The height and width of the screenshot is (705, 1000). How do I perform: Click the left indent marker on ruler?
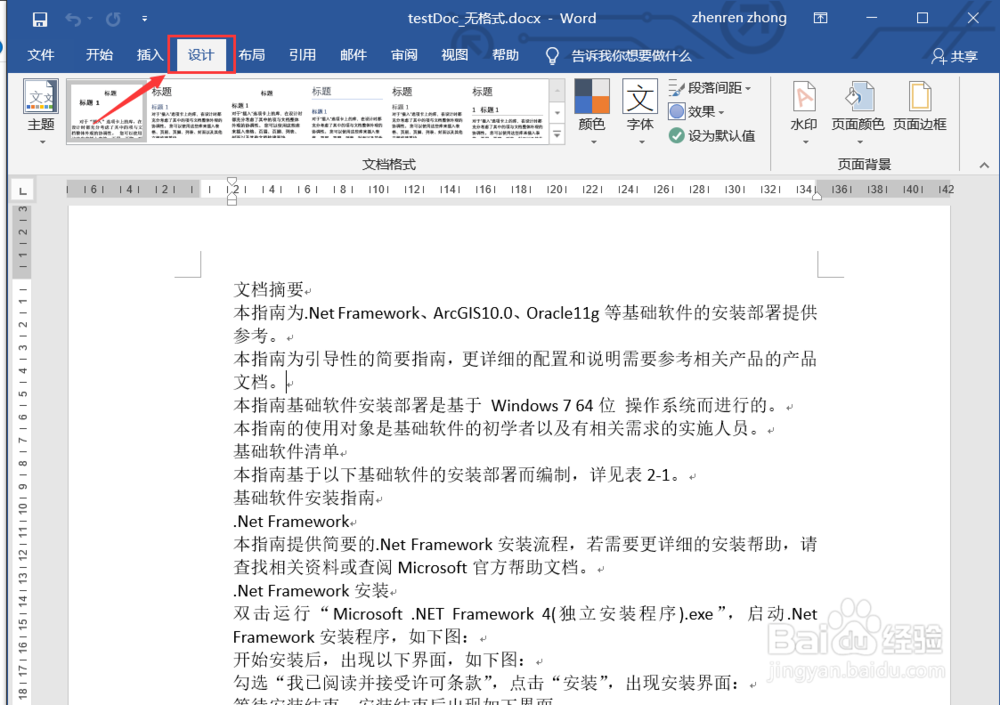pyautogui.click(x=232, y=200)
